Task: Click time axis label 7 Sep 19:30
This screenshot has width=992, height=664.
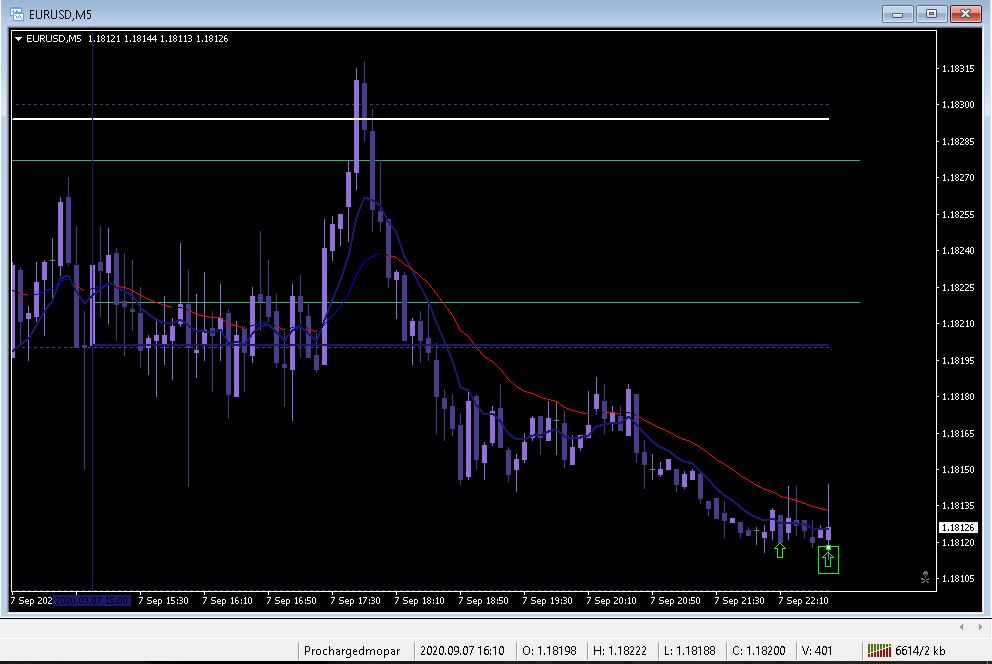Action: [547, 600]
